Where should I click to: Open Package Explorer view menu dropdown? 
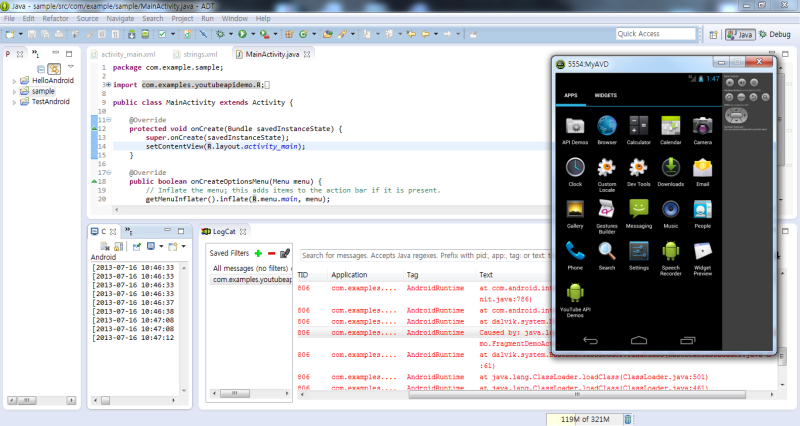(x=71, y=67)
